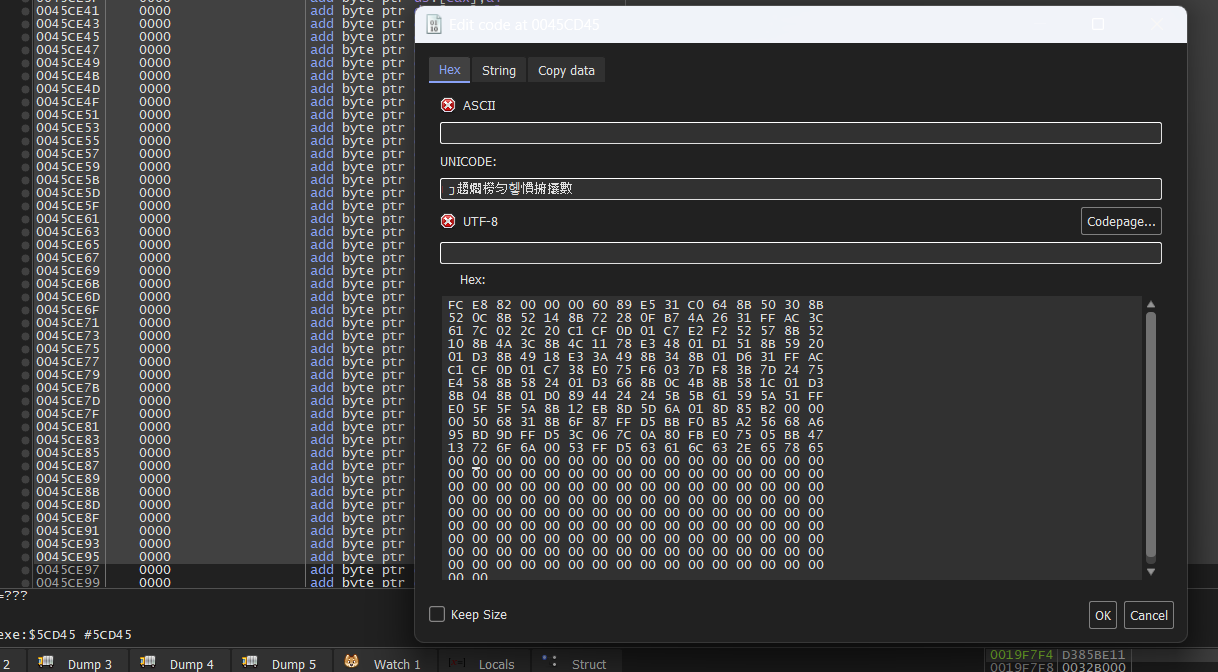Screen dimensions: 1218x672
Task: Click add instruction at row 0045CE8D
Action: coord(357,504)
